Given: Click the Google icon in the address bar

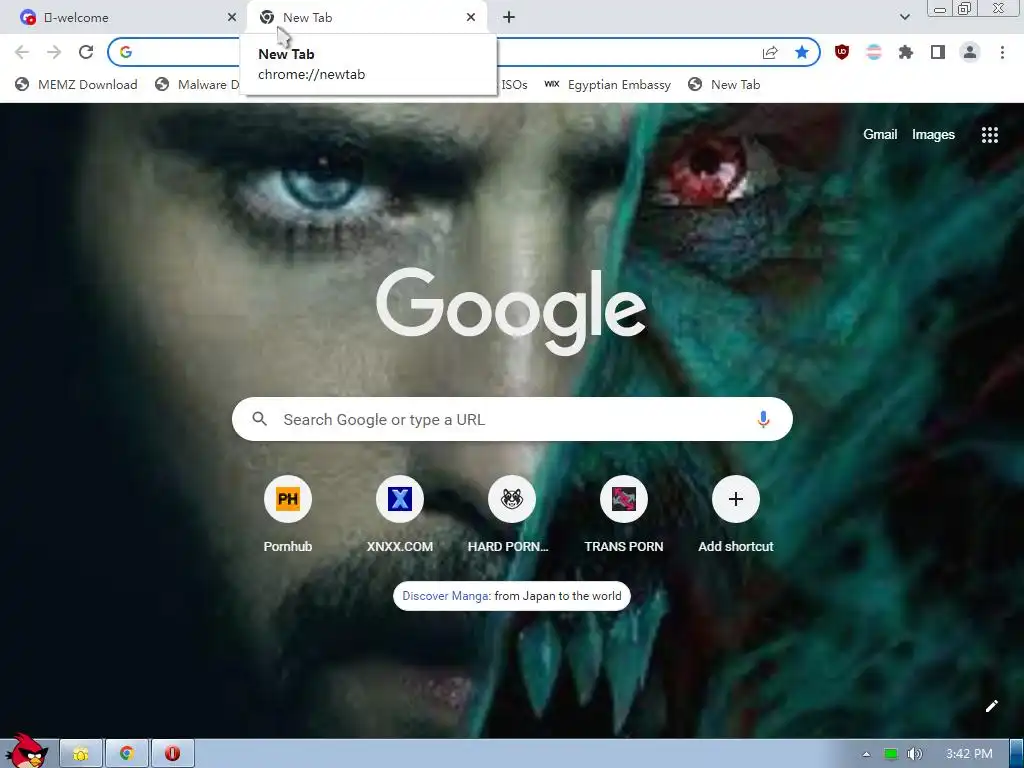Looking at the screenshot, I should click(x=126, y=52).
